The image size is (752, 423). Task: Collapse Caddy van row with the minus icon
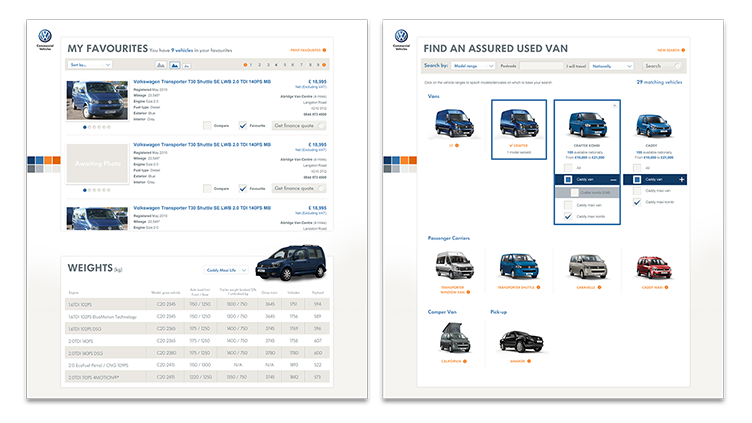[x=613, y=179]
